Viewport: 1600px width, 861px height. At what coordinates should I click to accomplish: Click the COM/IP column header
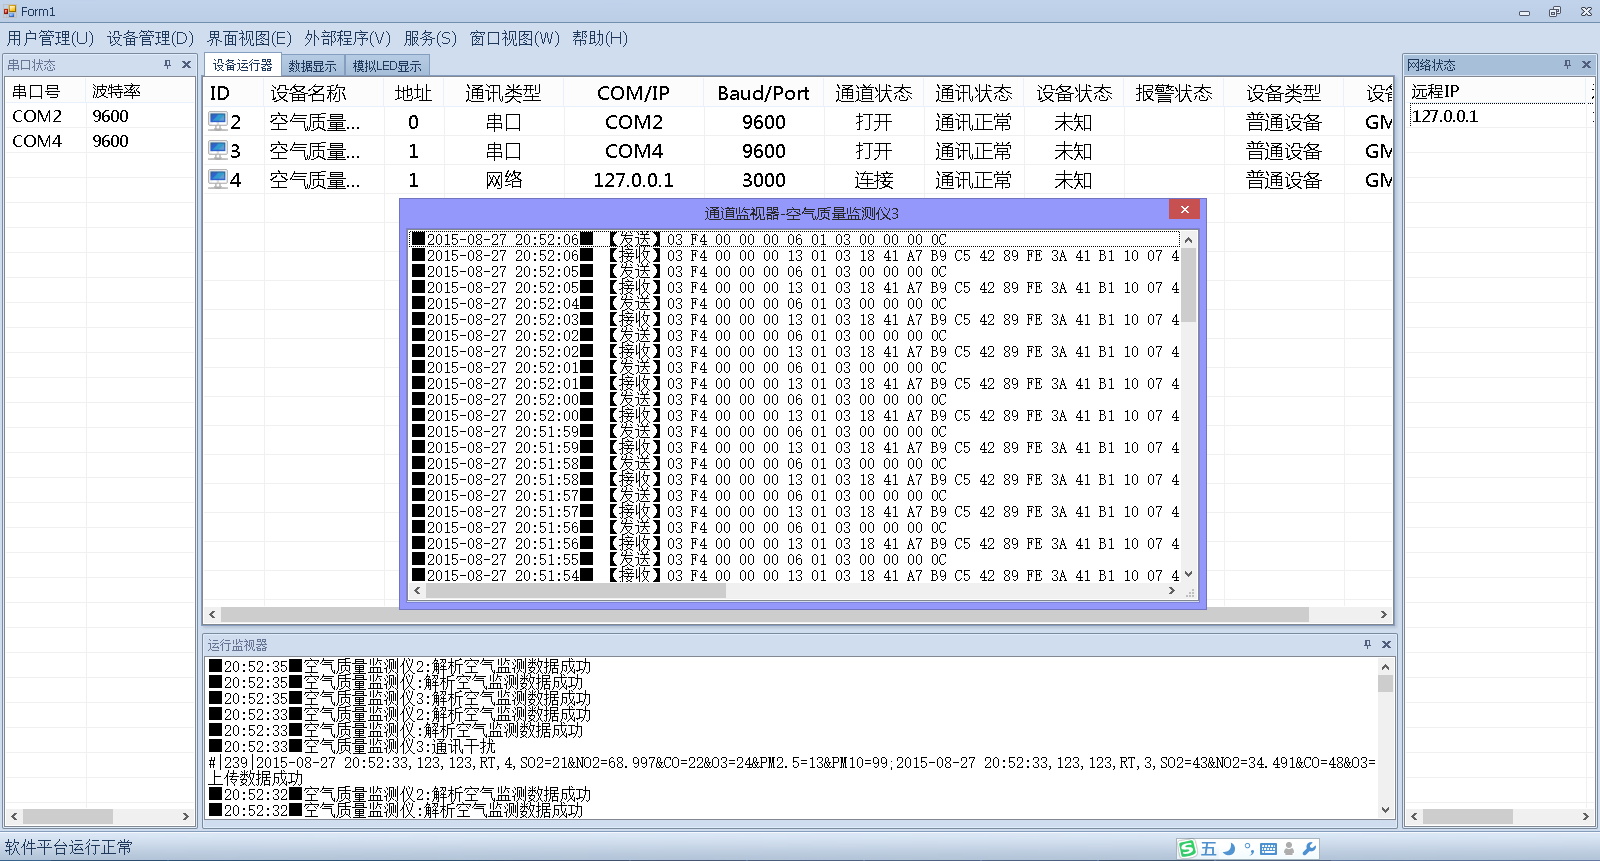coord(633,93)
